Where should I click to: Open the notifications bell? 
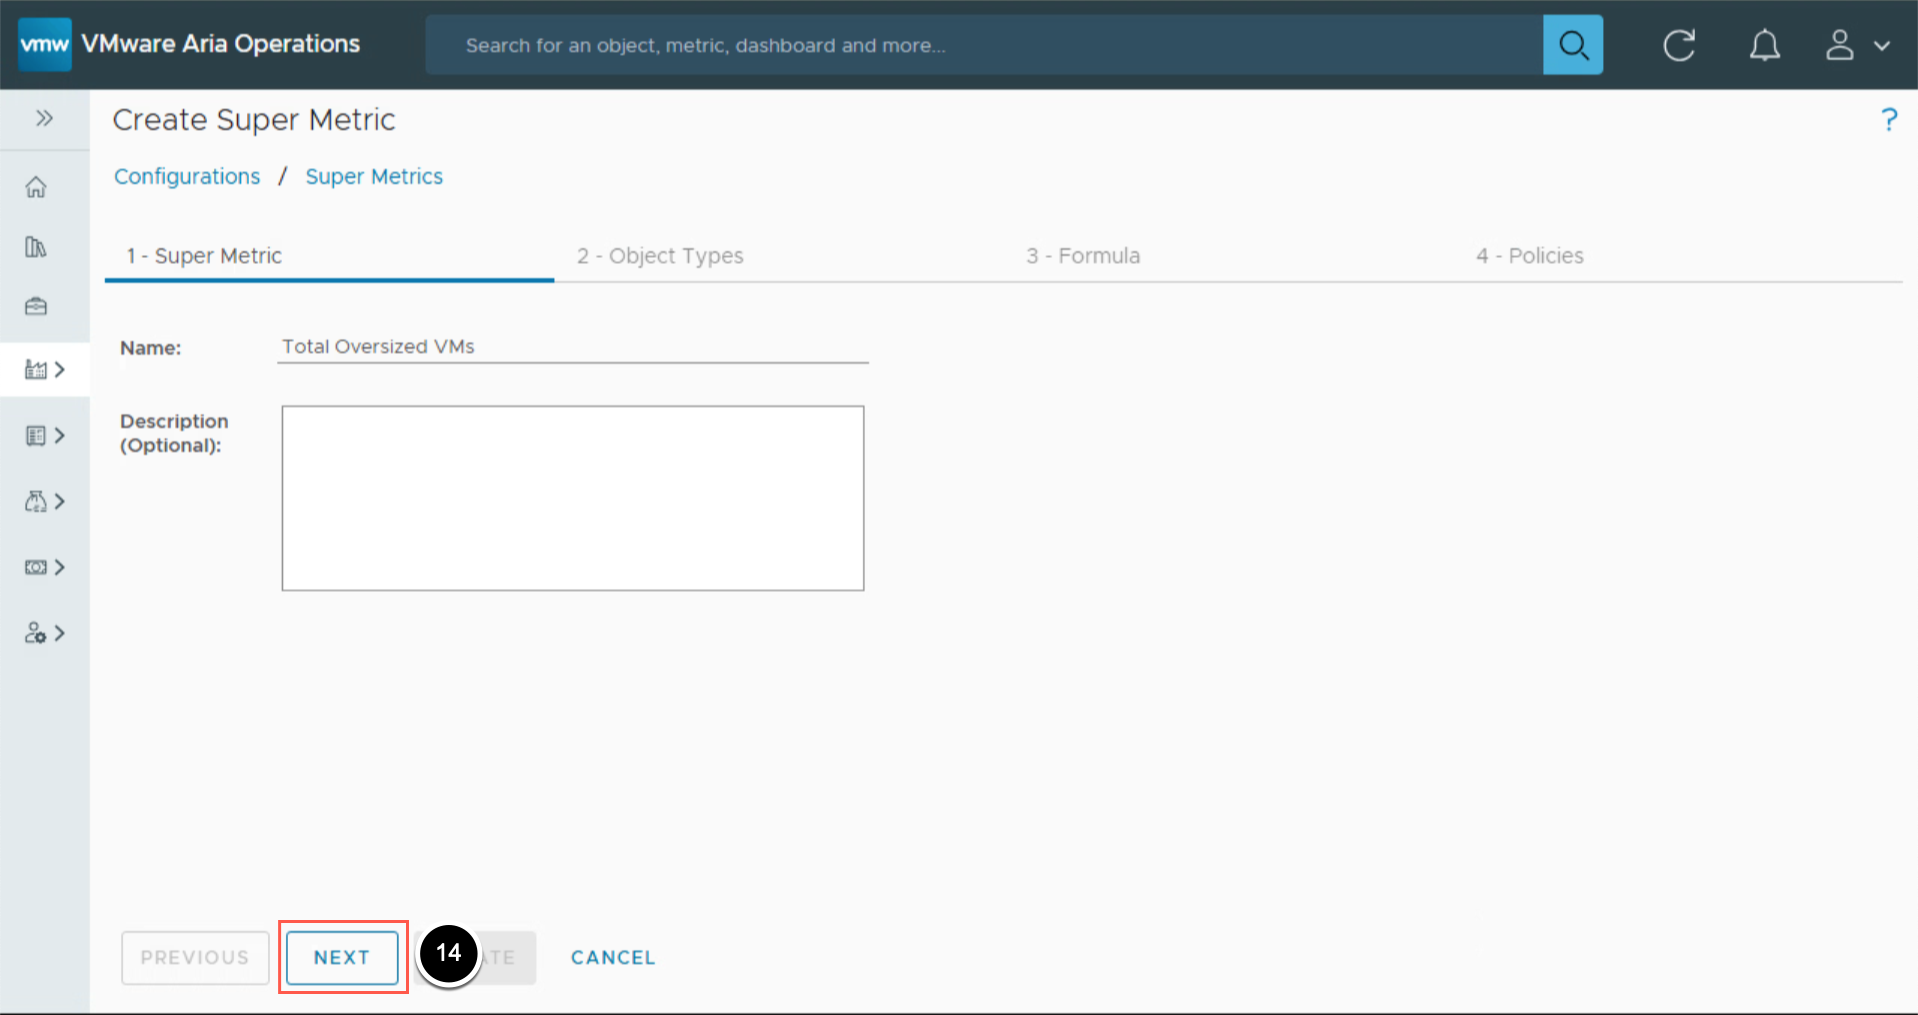[x=1764, y=45]
